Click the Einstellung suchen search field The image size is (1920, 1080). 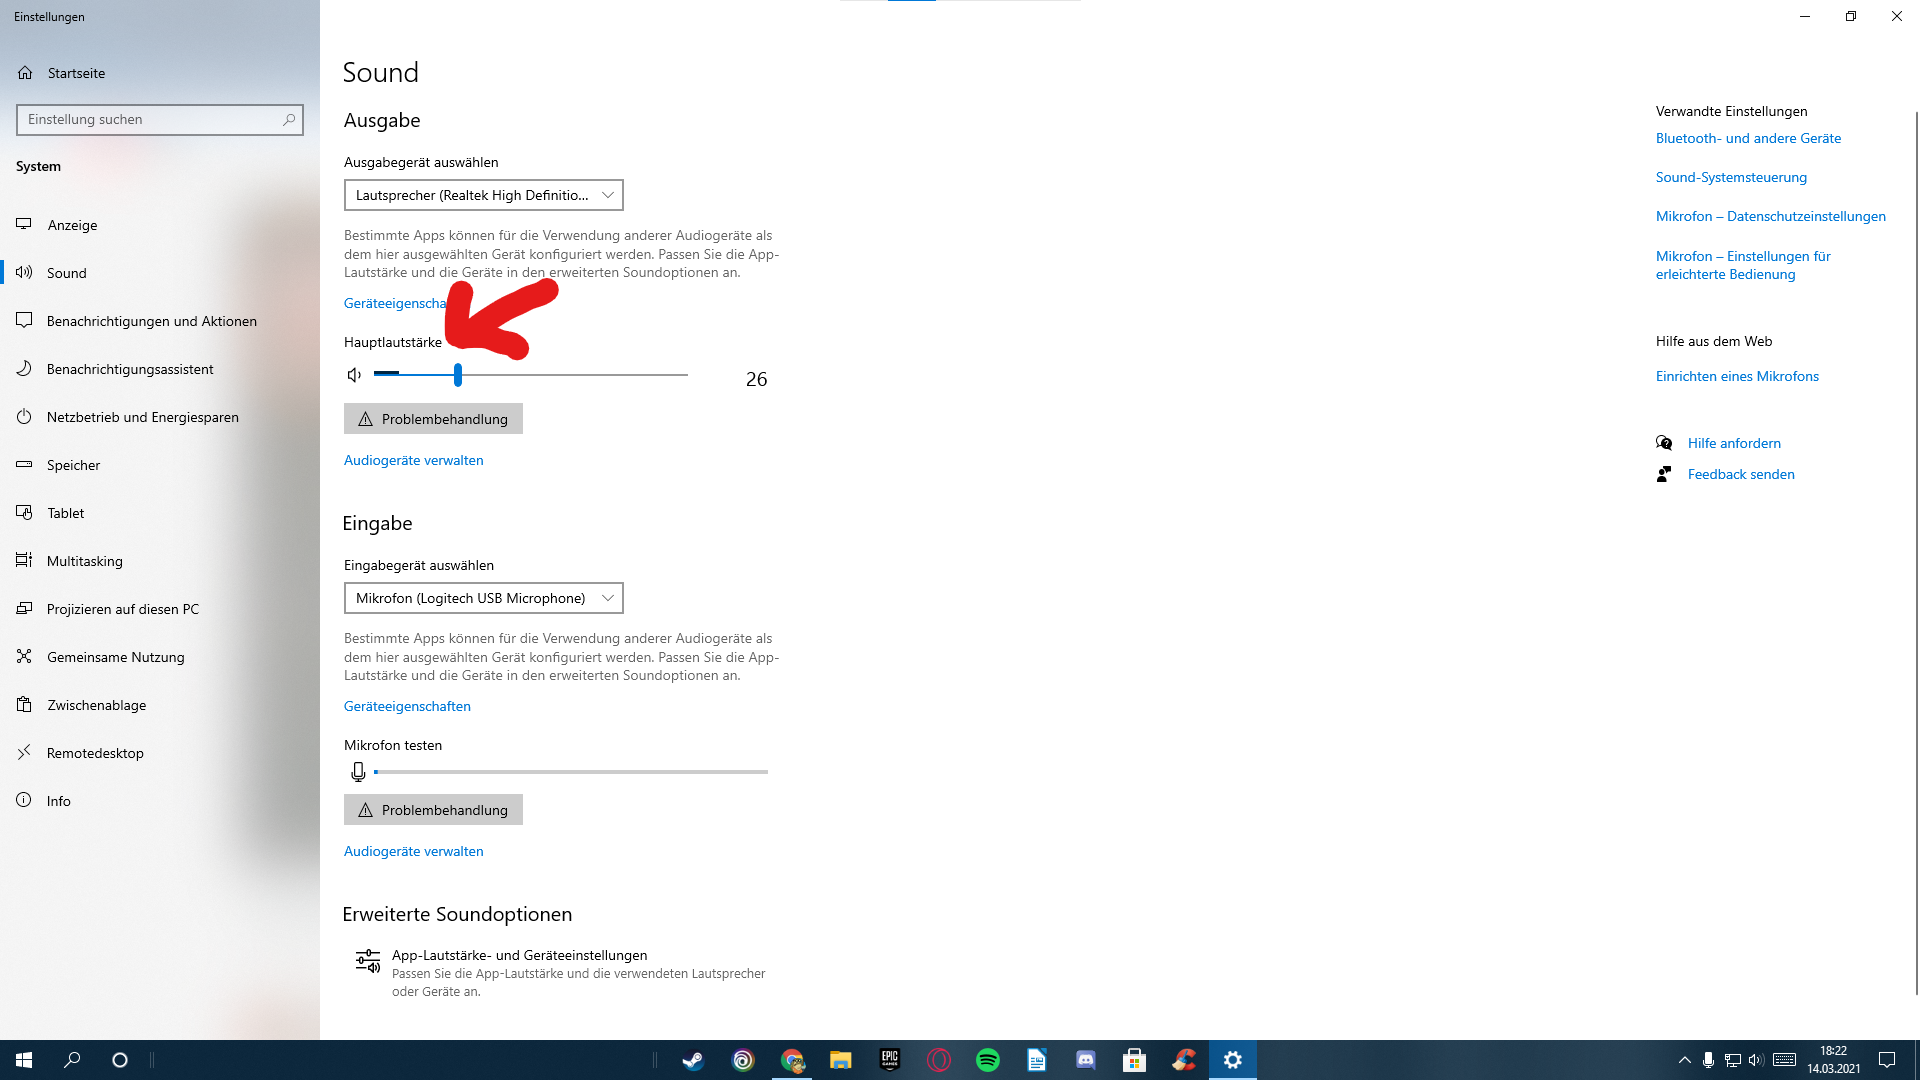click(x=150, y=119)
